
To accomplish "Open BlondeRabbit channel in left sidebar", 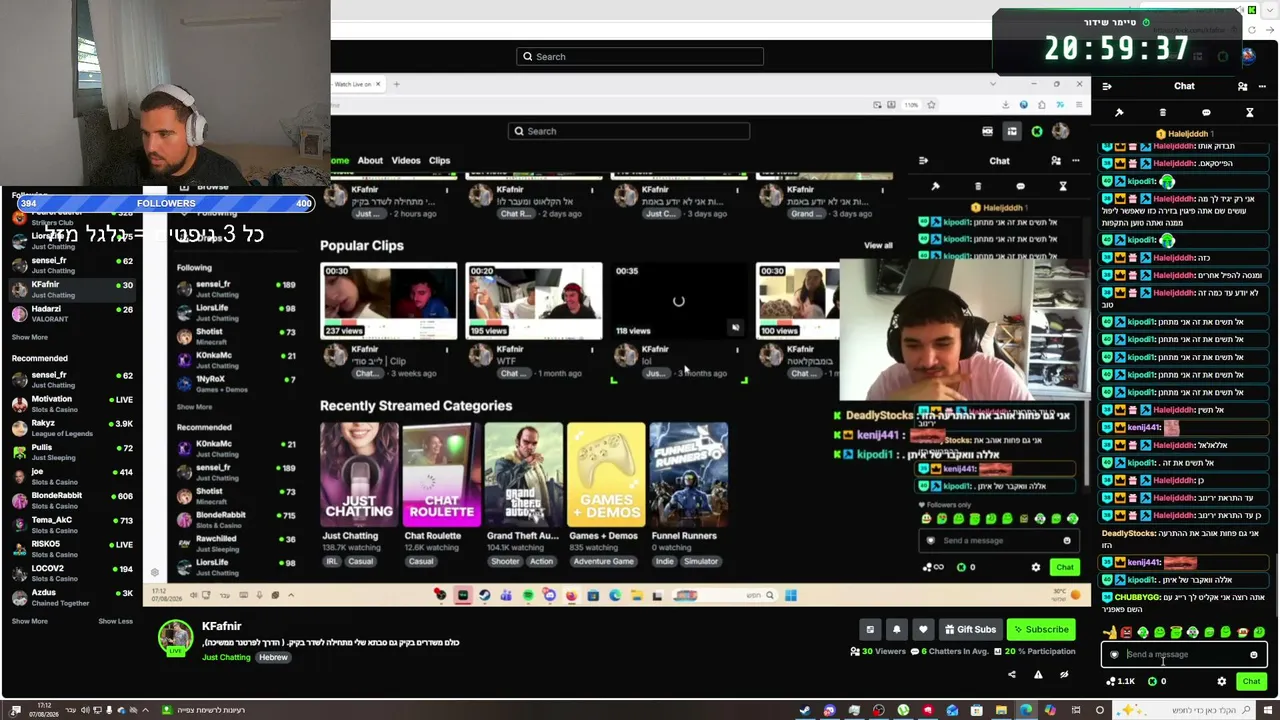I will click(72, 500).
